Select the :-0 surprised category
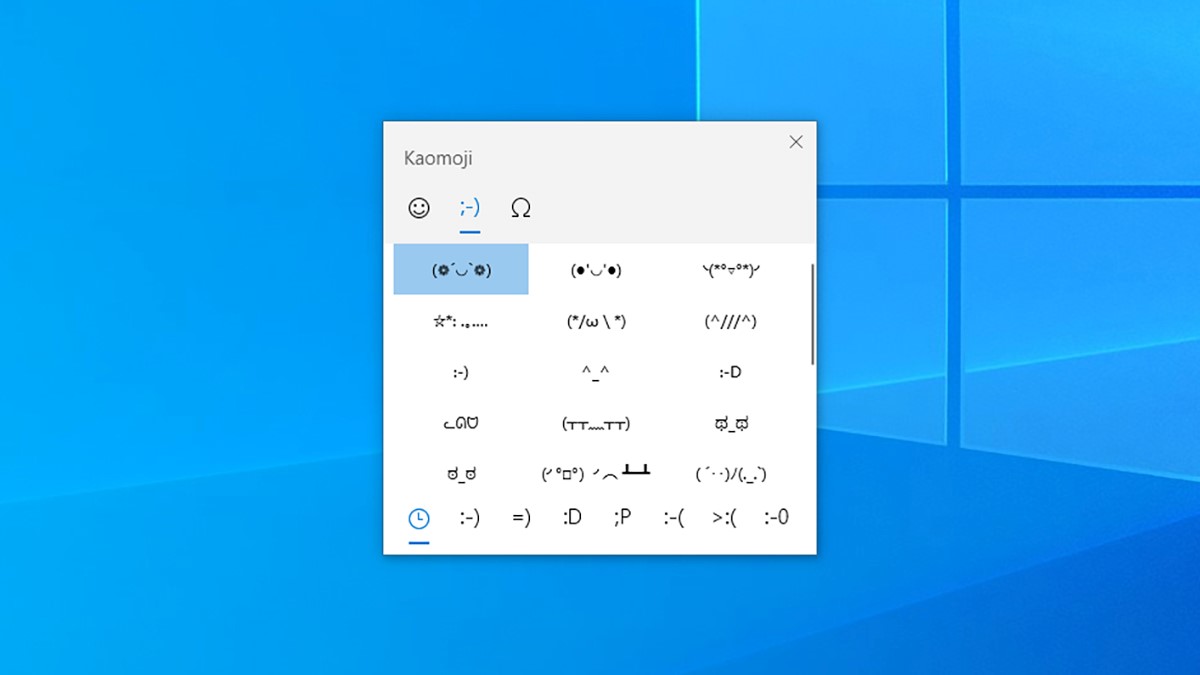 776,518
